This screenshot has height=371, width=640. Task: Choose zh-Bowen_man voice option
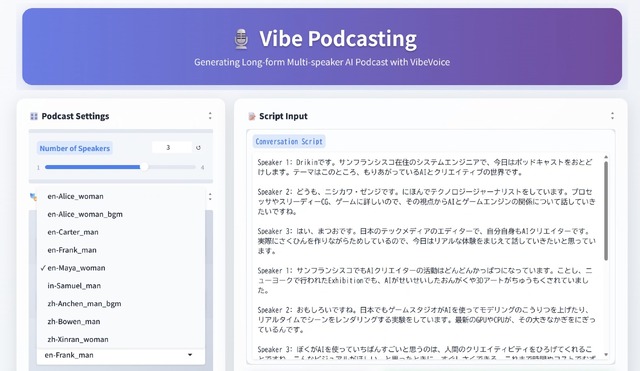point(121,322)
